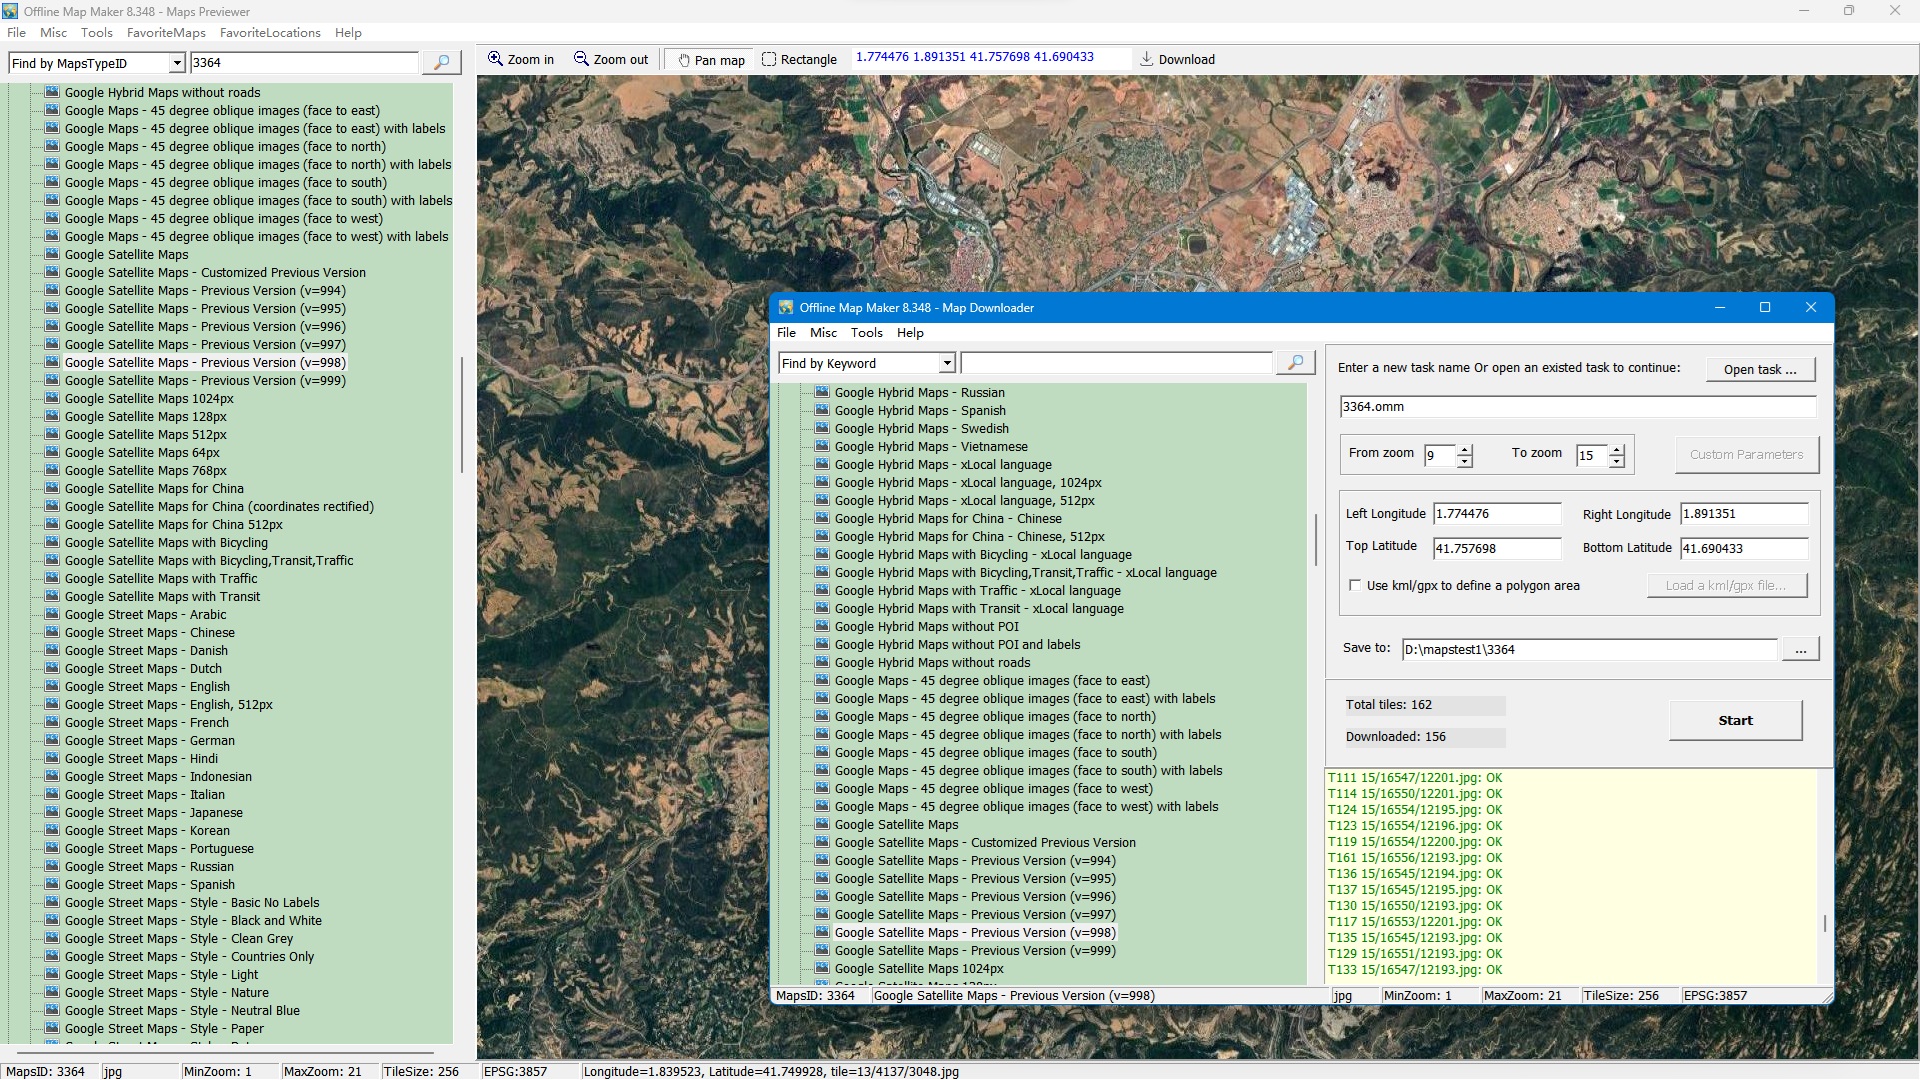Click the task name field containing 3364.omm
The image size is (1920, 1080).
[x=1577, y=407]
